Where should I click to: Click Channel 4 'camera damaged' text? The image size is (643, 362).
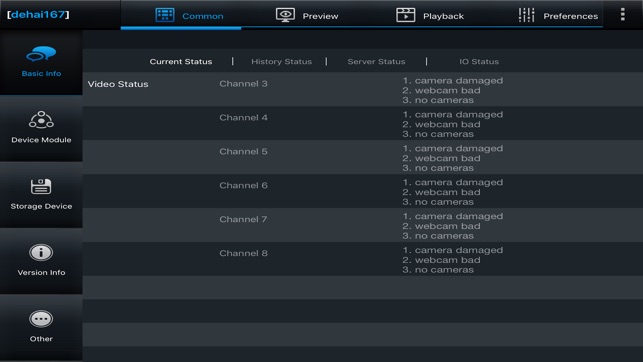pos(453,115)
